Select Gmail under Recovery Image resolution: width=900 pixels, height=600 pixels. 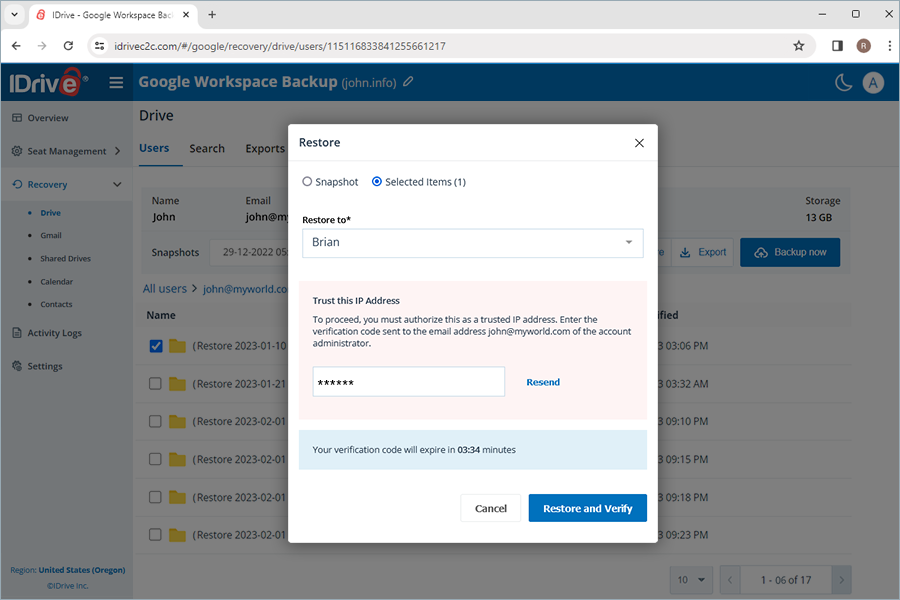[x=51, y=235]
